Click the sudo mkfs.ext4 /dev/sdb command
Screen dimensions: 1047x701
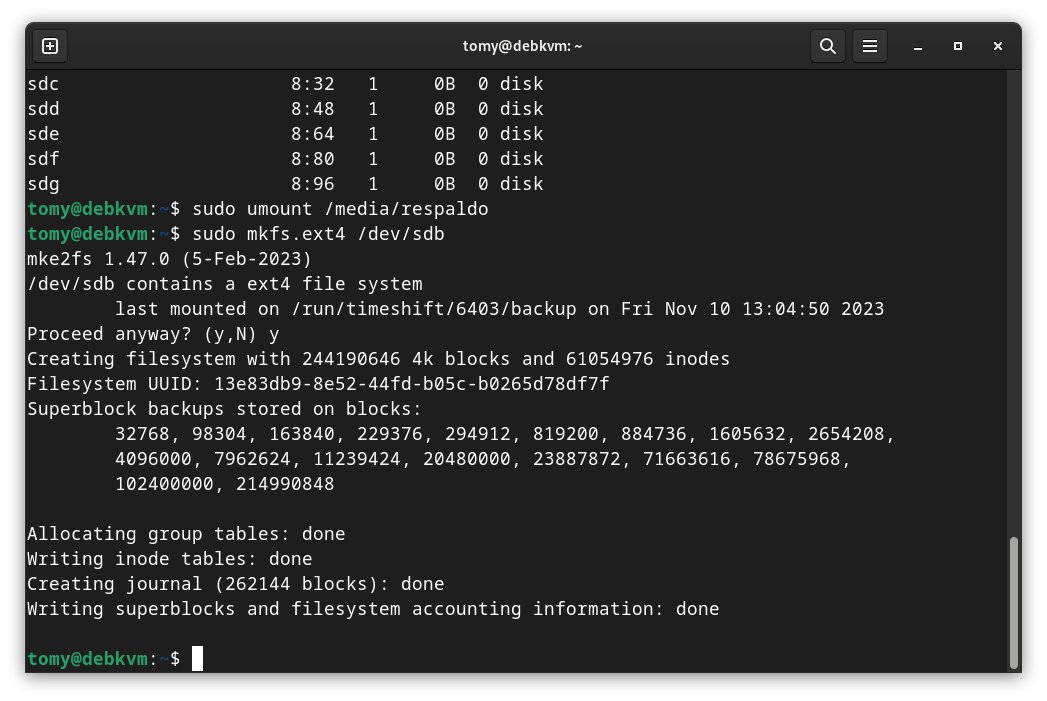pos(318,234)
